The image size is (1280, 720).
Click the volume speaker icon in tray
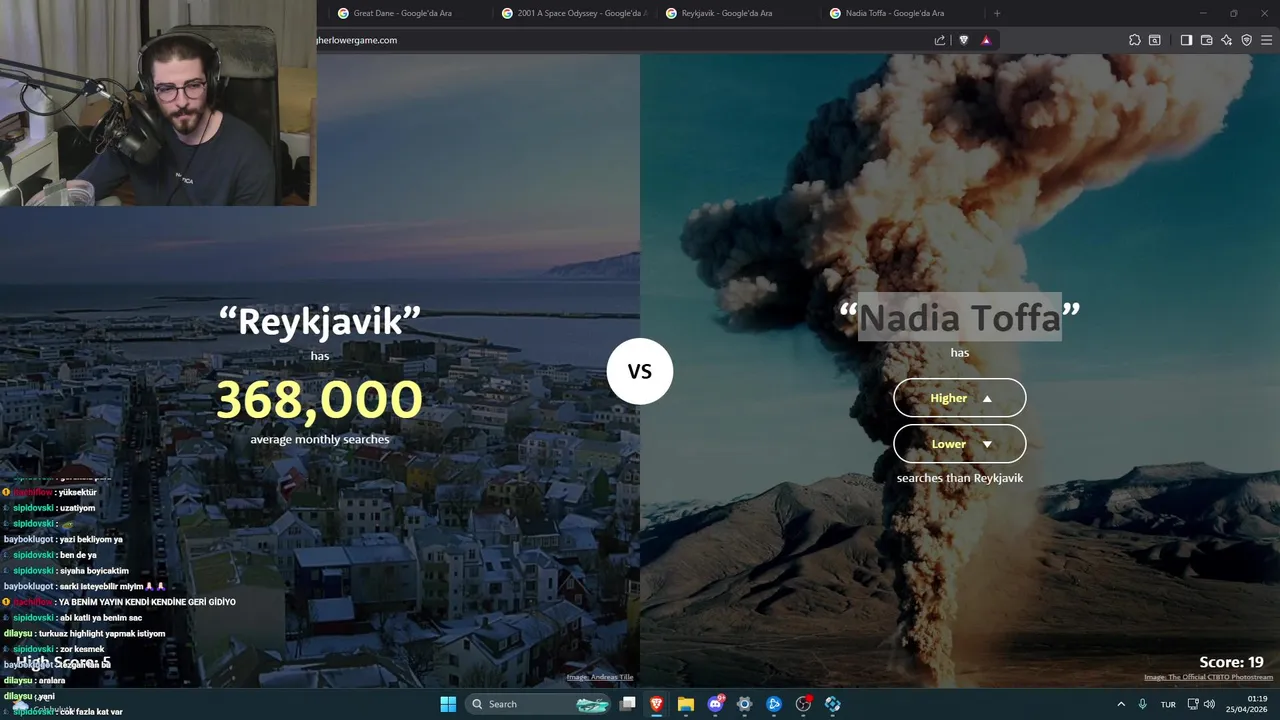point(1208,704)
